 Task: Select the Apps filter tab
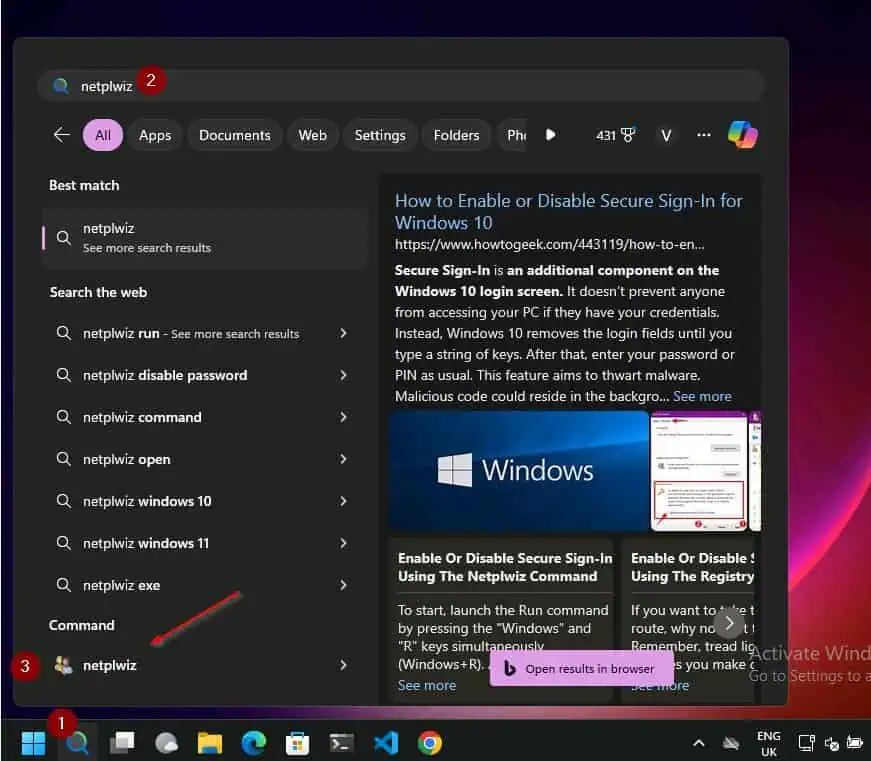[x=155, y=135]
